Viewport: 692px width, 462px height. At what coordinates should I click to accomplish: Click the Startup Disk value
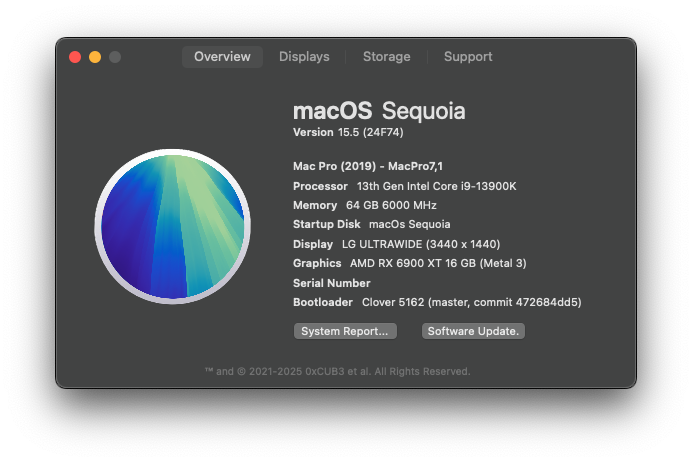click(410, 224)
